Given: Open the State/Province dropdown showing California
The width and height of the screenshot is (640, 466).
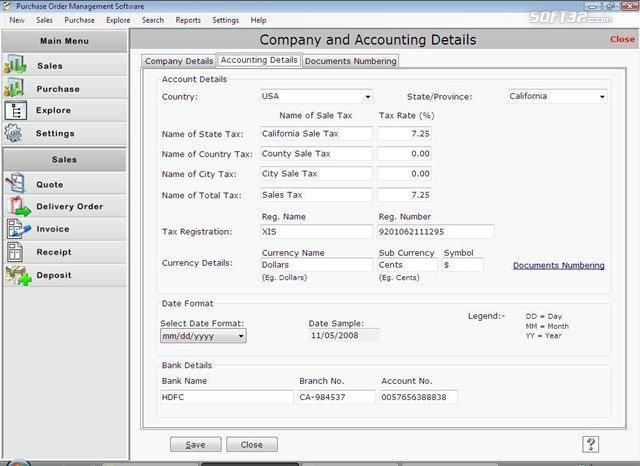Looking at the screenshot, I should (x=557, y=96).
